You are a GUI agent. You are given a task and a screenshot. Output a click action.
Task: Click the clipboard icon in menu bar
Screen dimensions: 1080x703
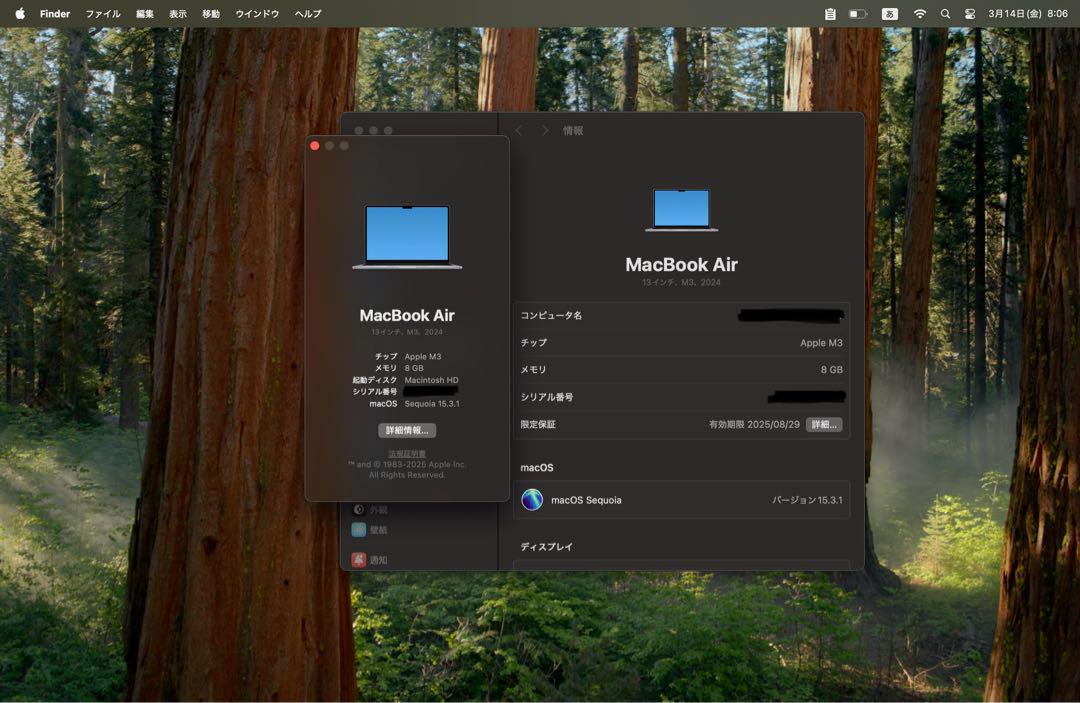[830, 14]
